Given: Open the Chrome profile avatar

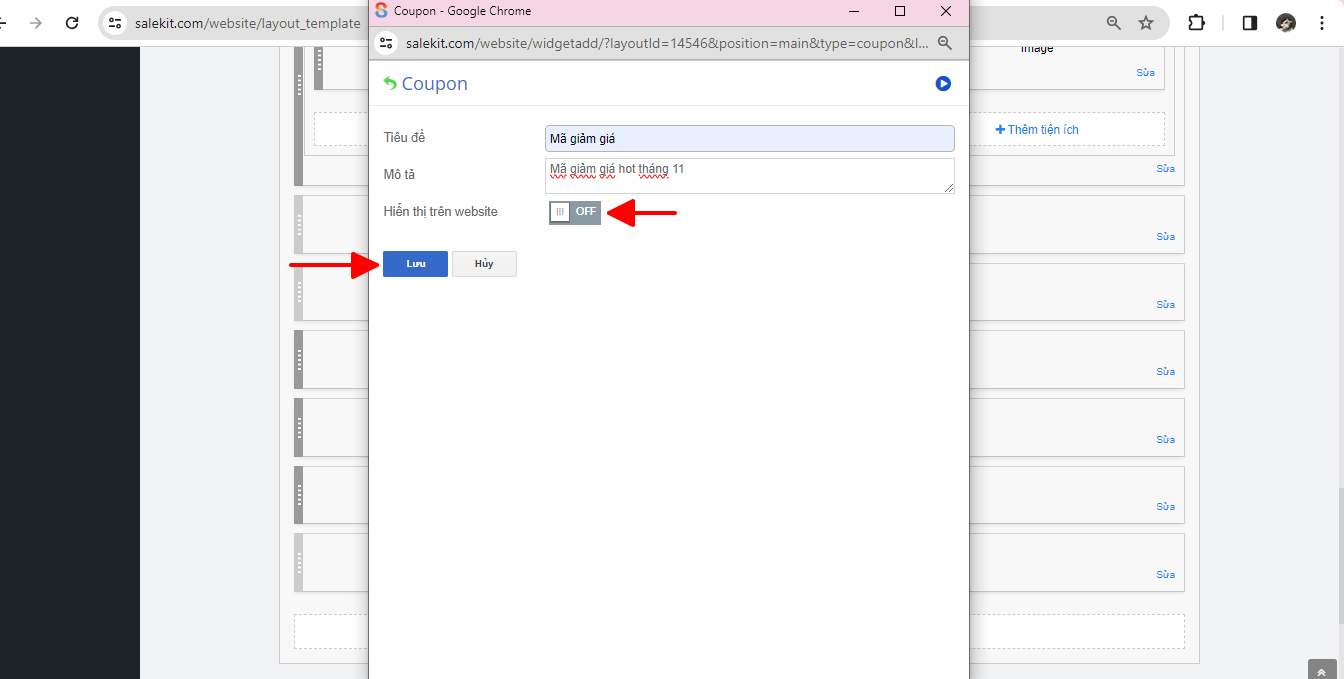Looking at the screenshot, I should 1286,23.
